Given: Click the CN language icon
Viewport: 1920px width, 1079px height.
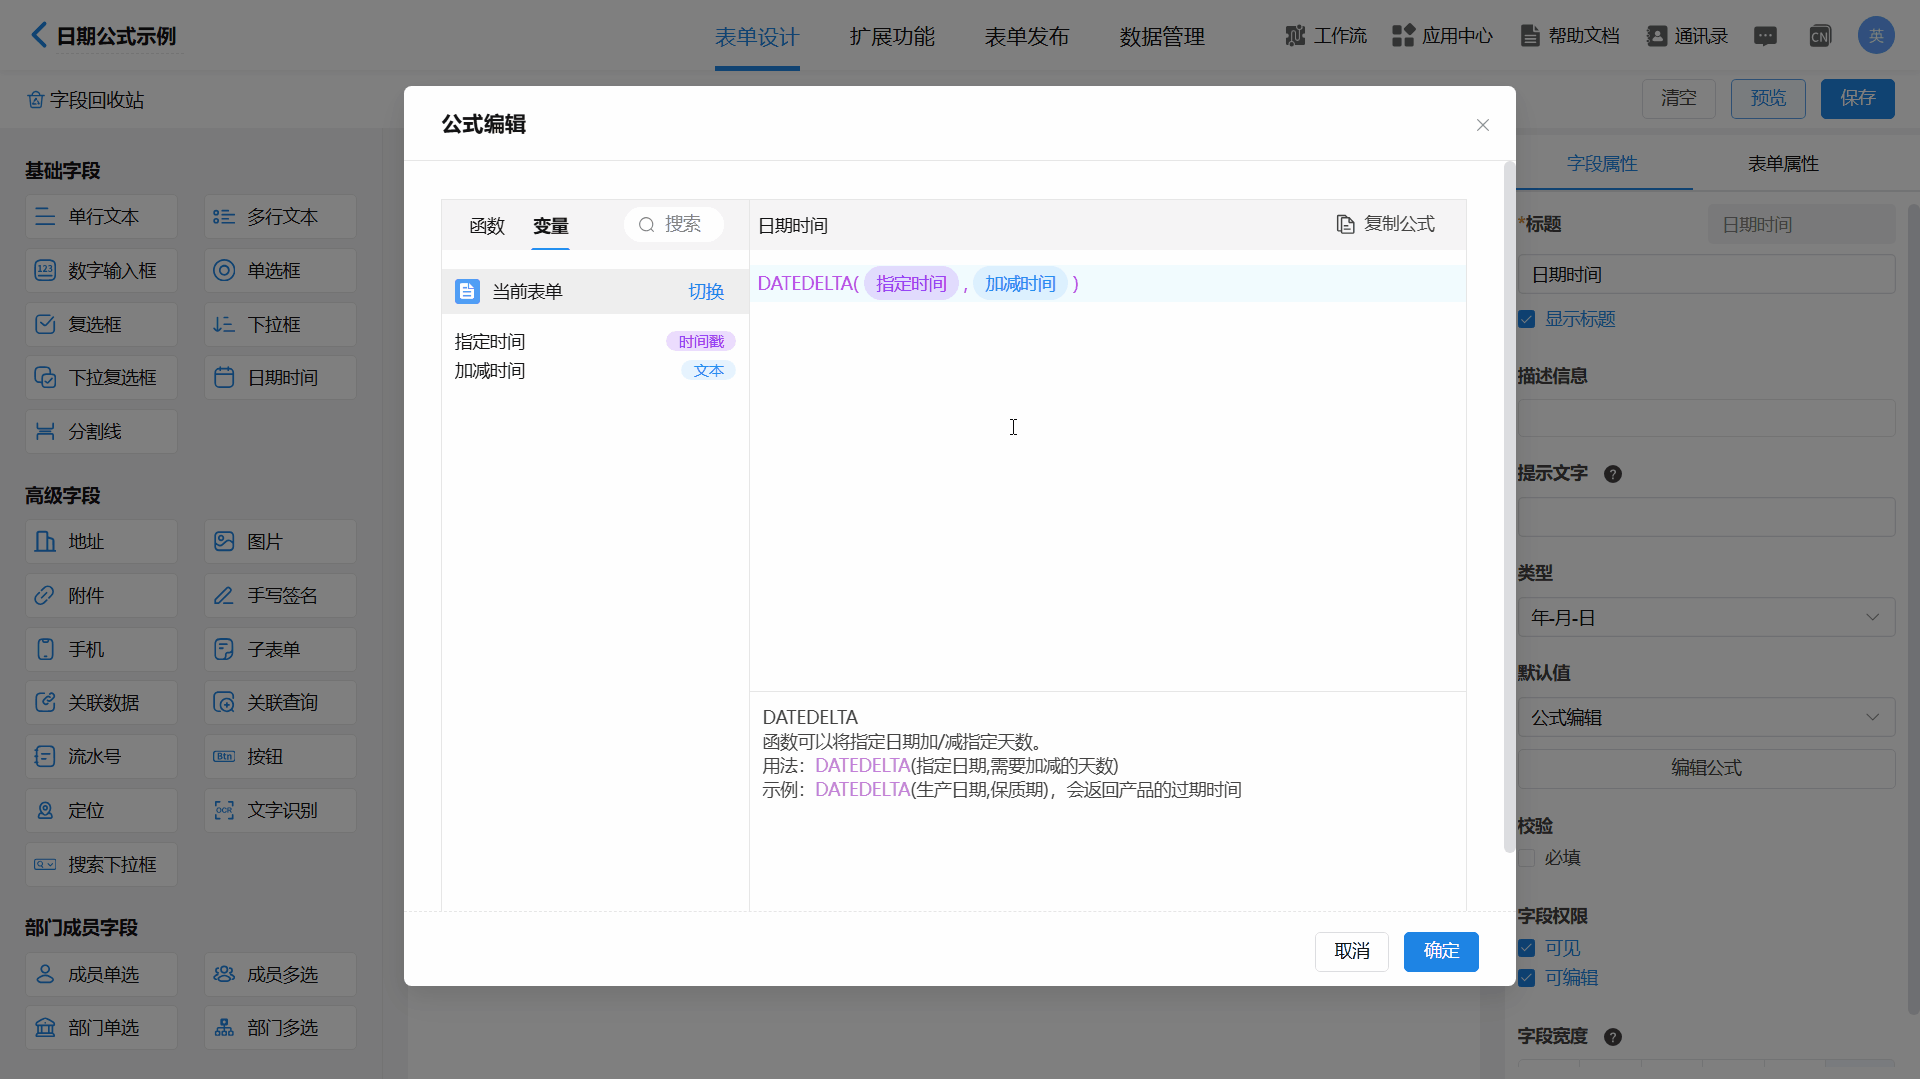Looking at the screenshot, I should tap(1820, 36).
